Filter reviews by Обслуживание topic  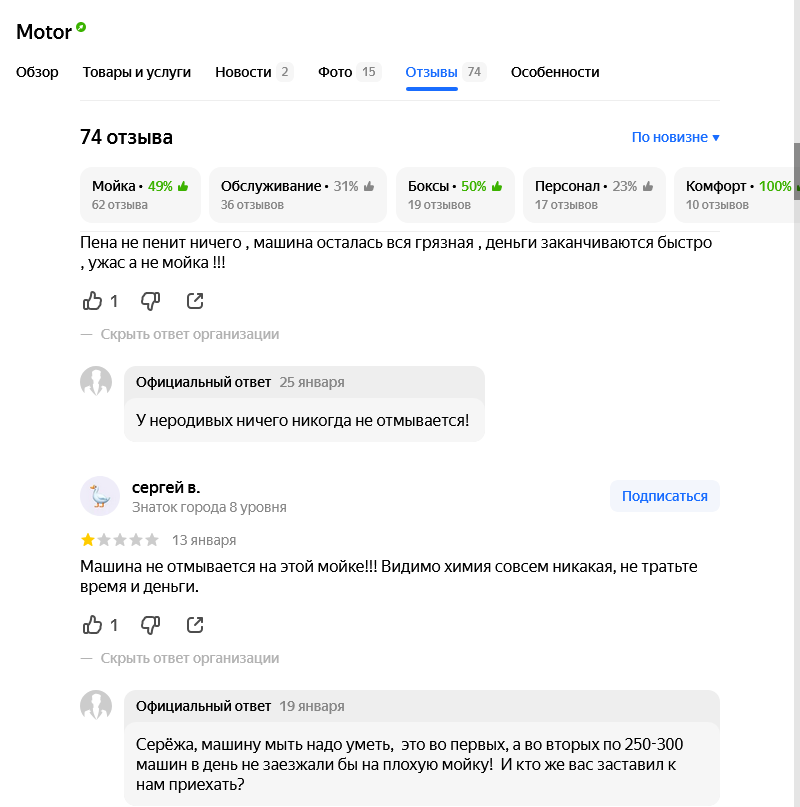(297, 194)
